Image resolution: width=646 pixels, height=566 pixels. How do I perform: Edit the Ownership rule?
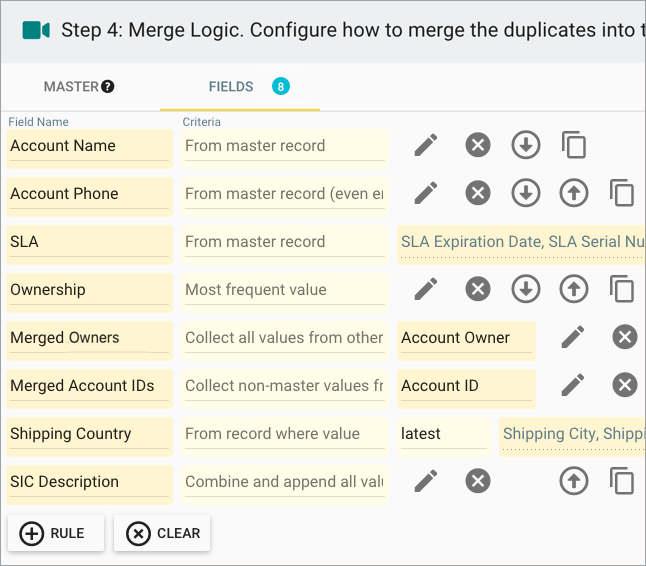pyautogui.click(x=426, y=289)
